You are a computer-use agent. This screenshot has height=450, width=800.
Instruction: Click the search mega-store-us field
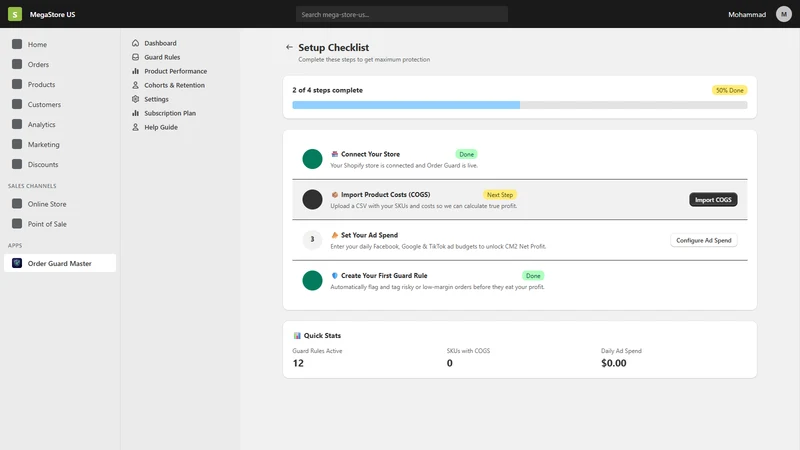tap(402, 14)
